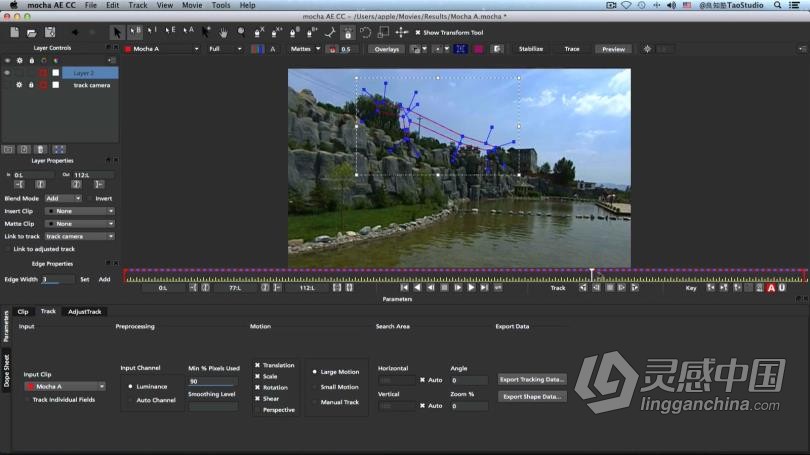
Task: Select the Scale tool
Action: (x=383, y=33)
